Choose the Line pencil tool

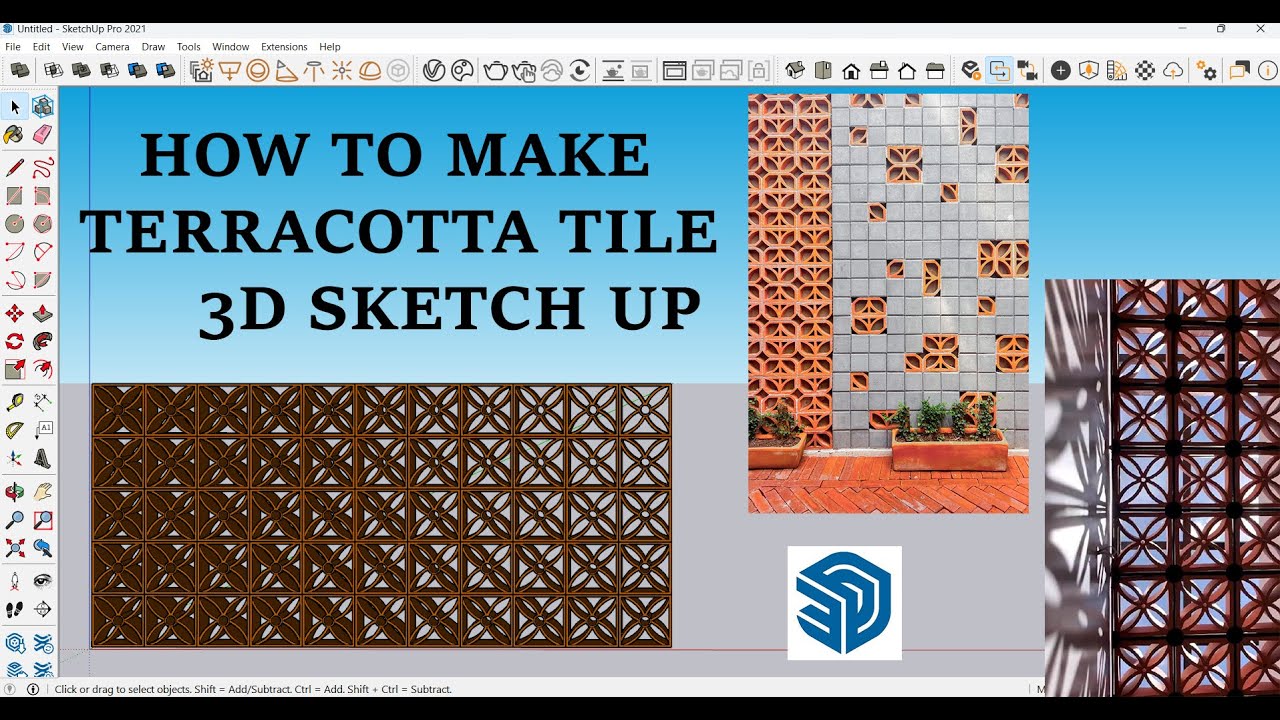pyautogui.click(x=15, y=168)
